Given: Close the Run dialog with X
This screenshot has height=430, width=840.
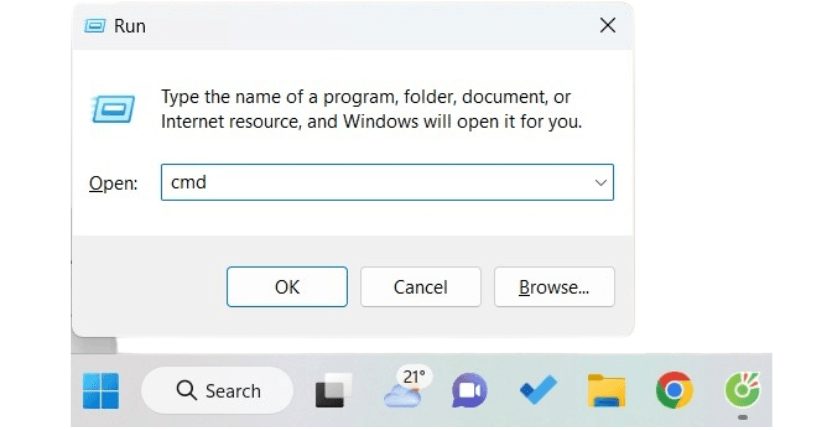Looking at the screenshot, I should click(607, 25).
